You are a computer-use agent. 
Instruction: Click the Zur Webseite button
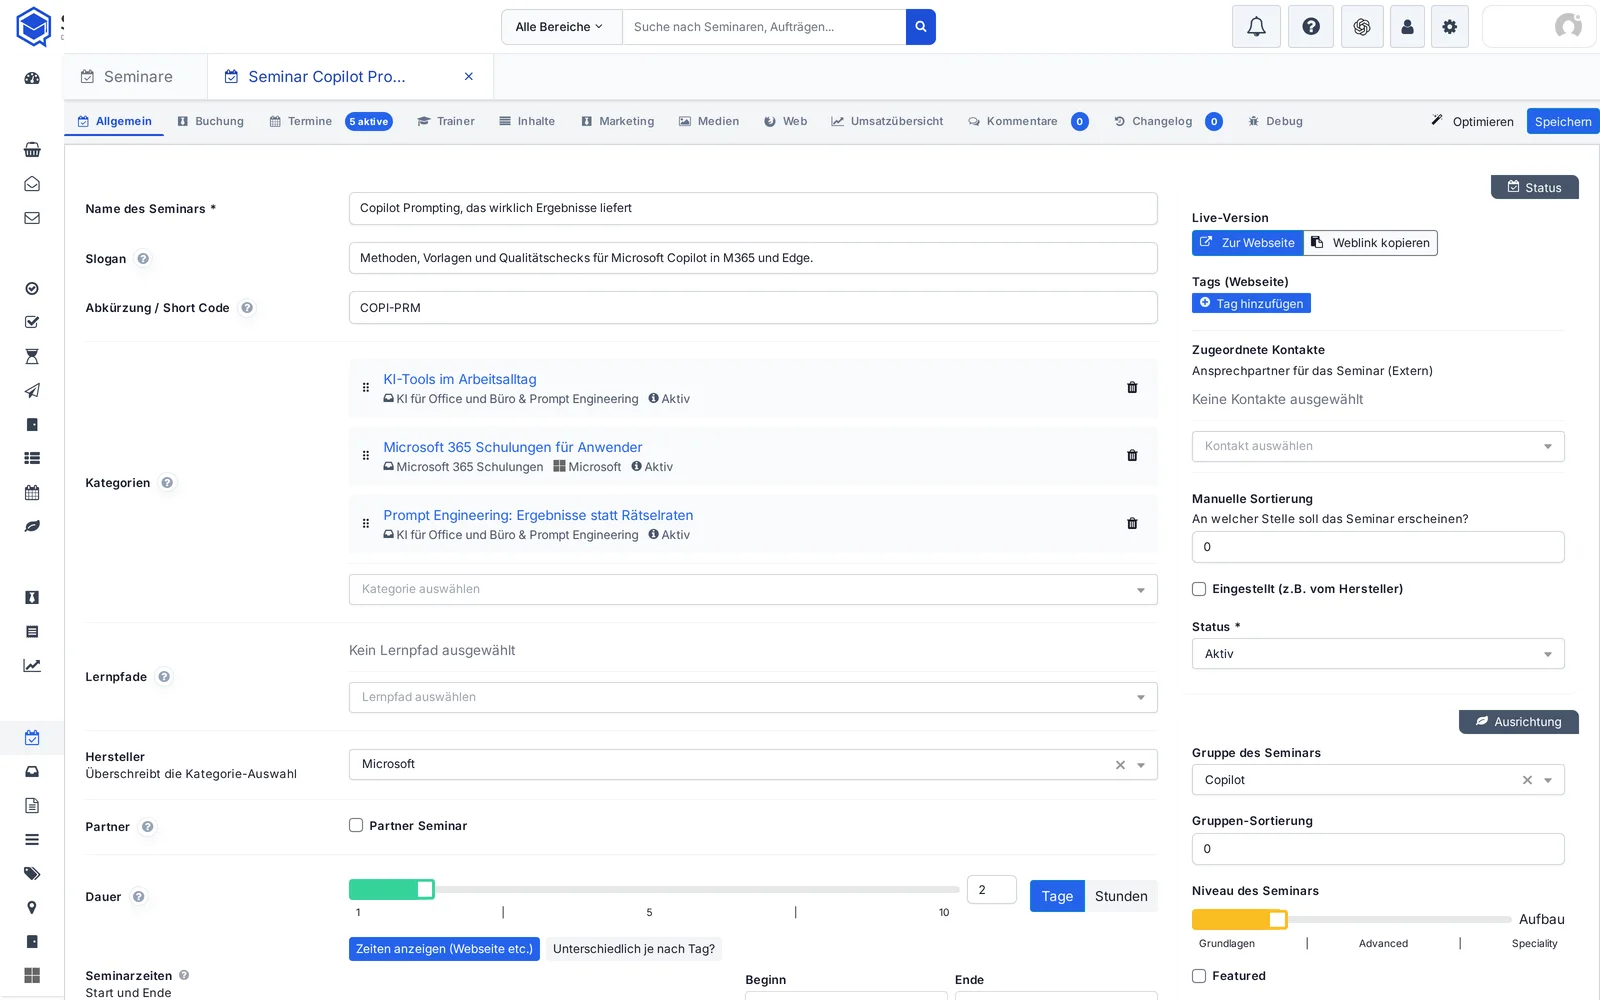click(x=1247, y=243)
